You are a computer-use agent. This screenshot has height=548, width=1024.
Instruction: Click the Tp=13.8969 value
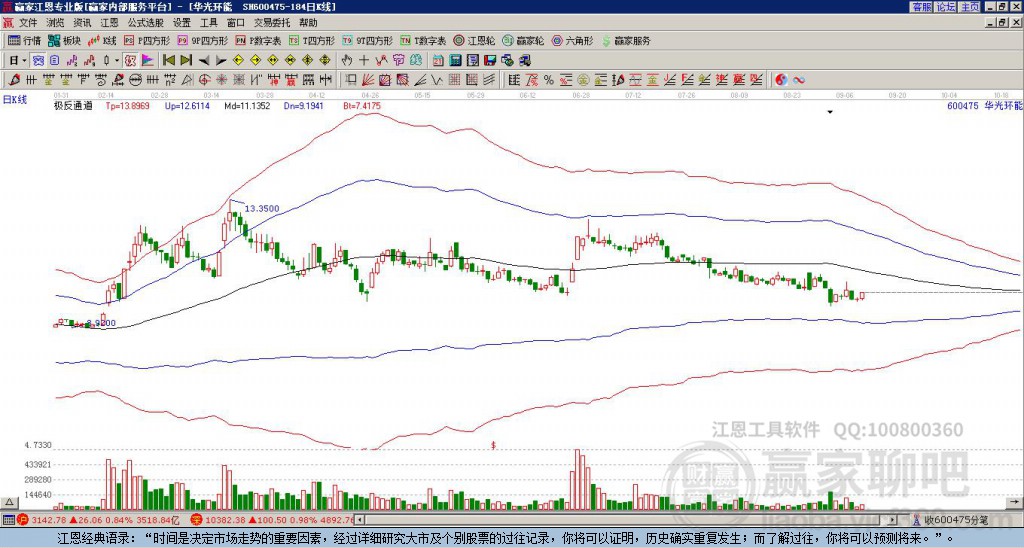127,105
